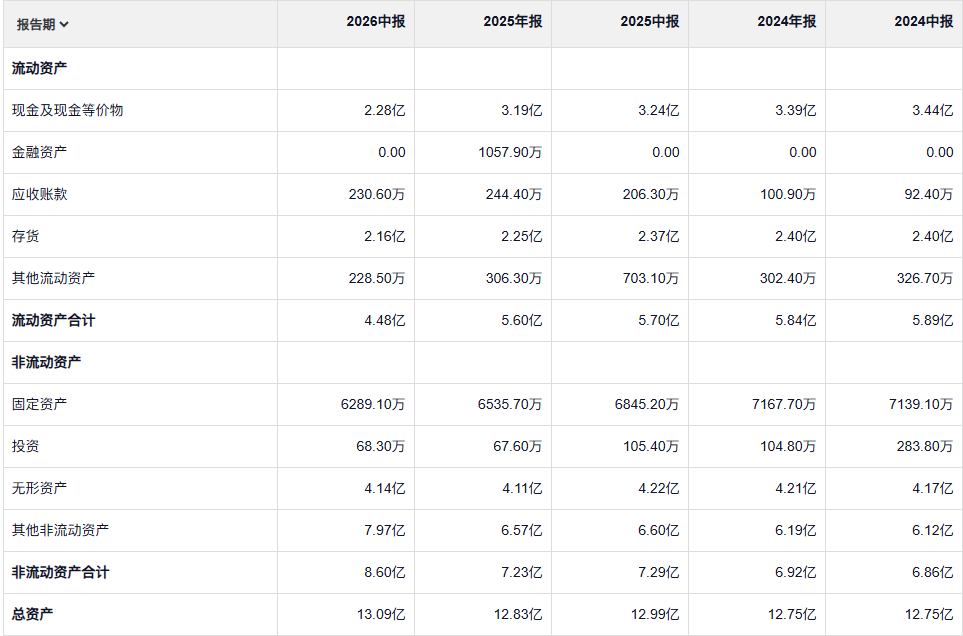This screenshot has height=636, width=963.
Task: Select the 固定资产 row label
Action: tap(40, 404)
